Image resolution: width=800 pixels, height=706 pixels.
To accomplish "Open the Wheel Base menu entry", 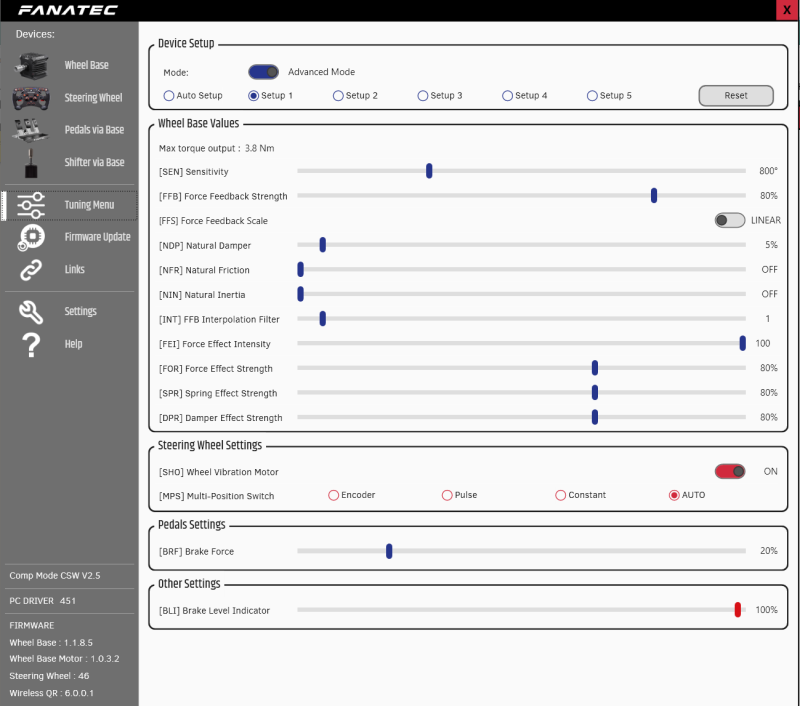I will [86, 65].
